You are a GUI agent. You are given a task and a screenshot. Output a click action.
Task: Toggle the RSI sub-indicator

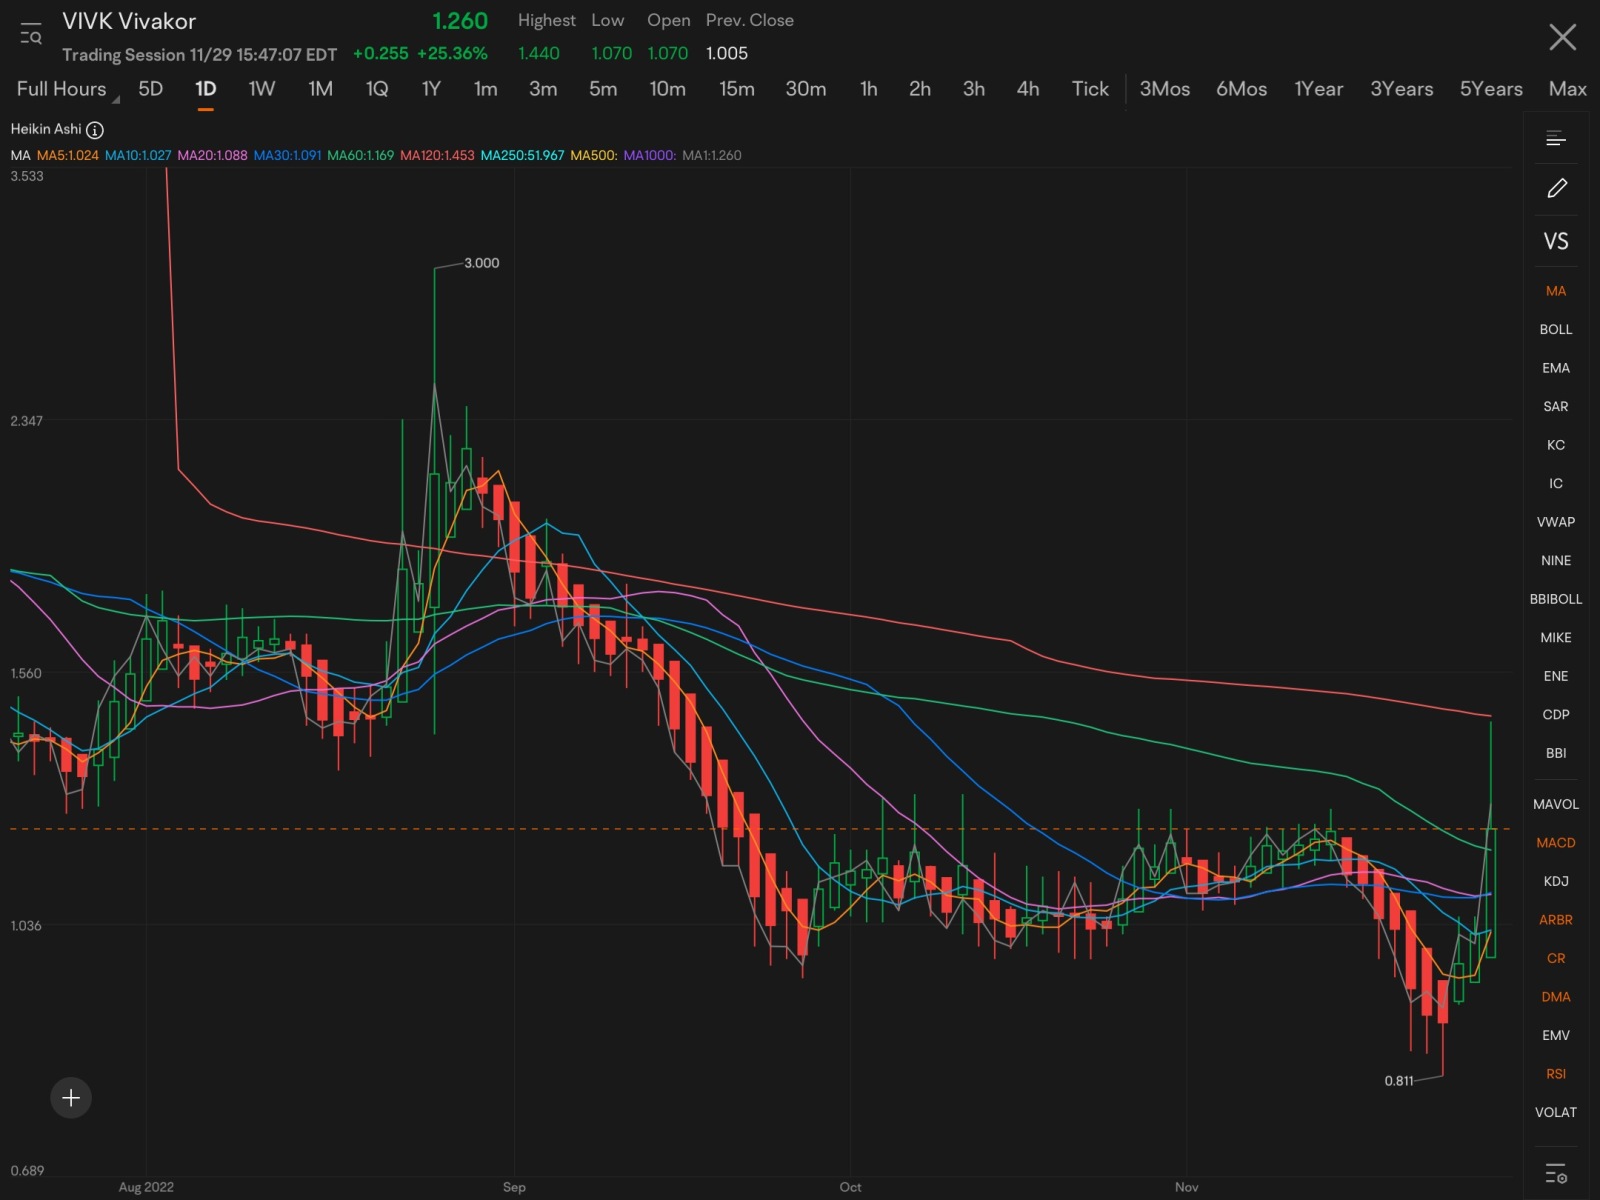coord(1555,1074)
